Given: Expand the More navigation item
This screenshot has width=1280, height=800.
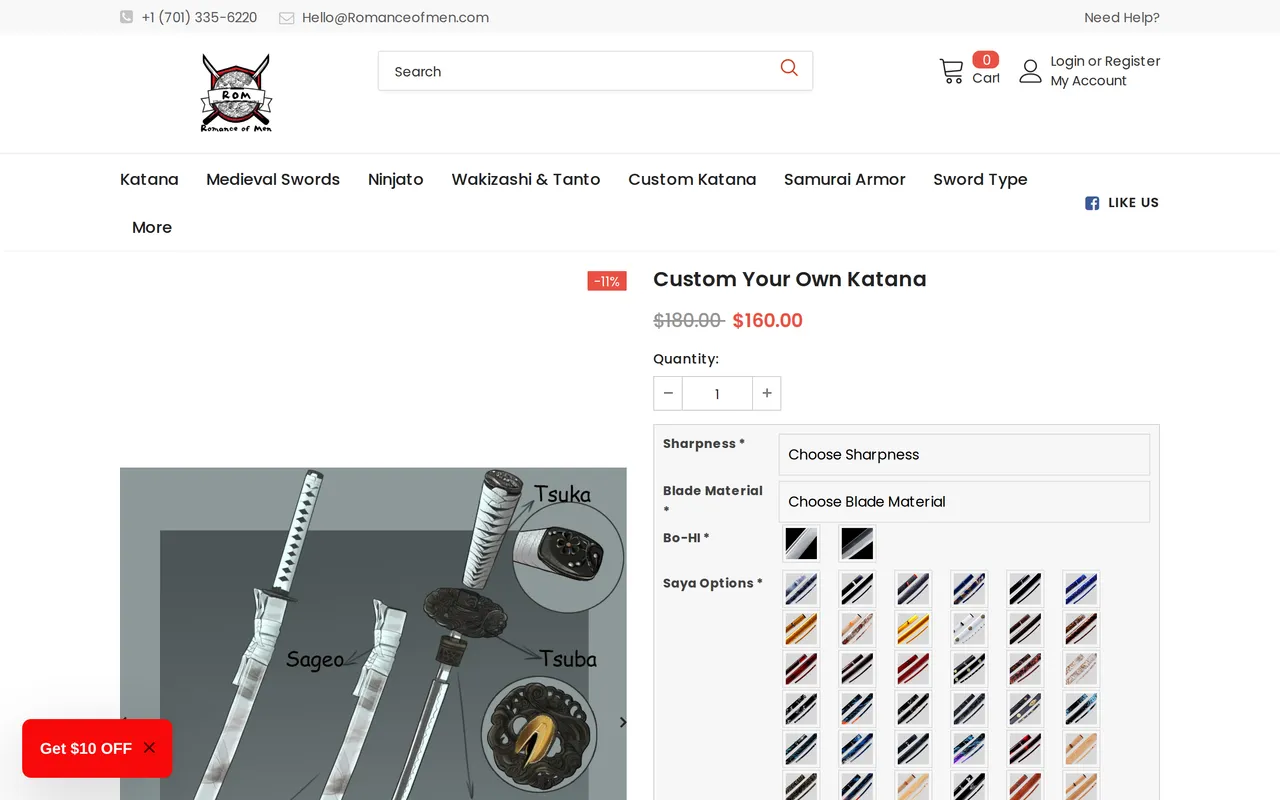Looking at the screenshot, I should coord(152,227).
